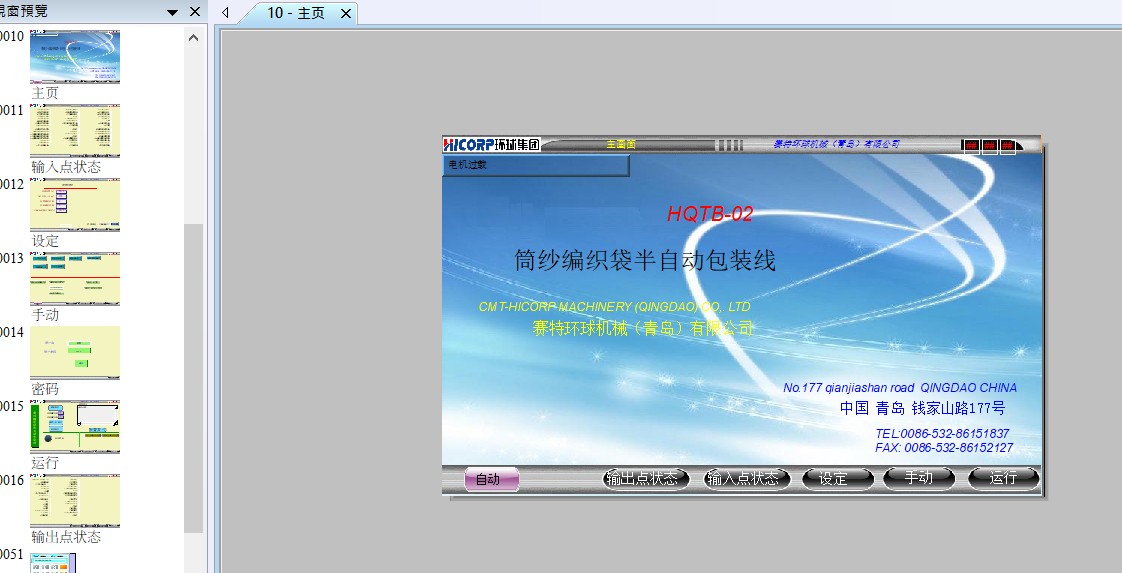Select the 手动 button in the HMI footer

coord(920,479)
